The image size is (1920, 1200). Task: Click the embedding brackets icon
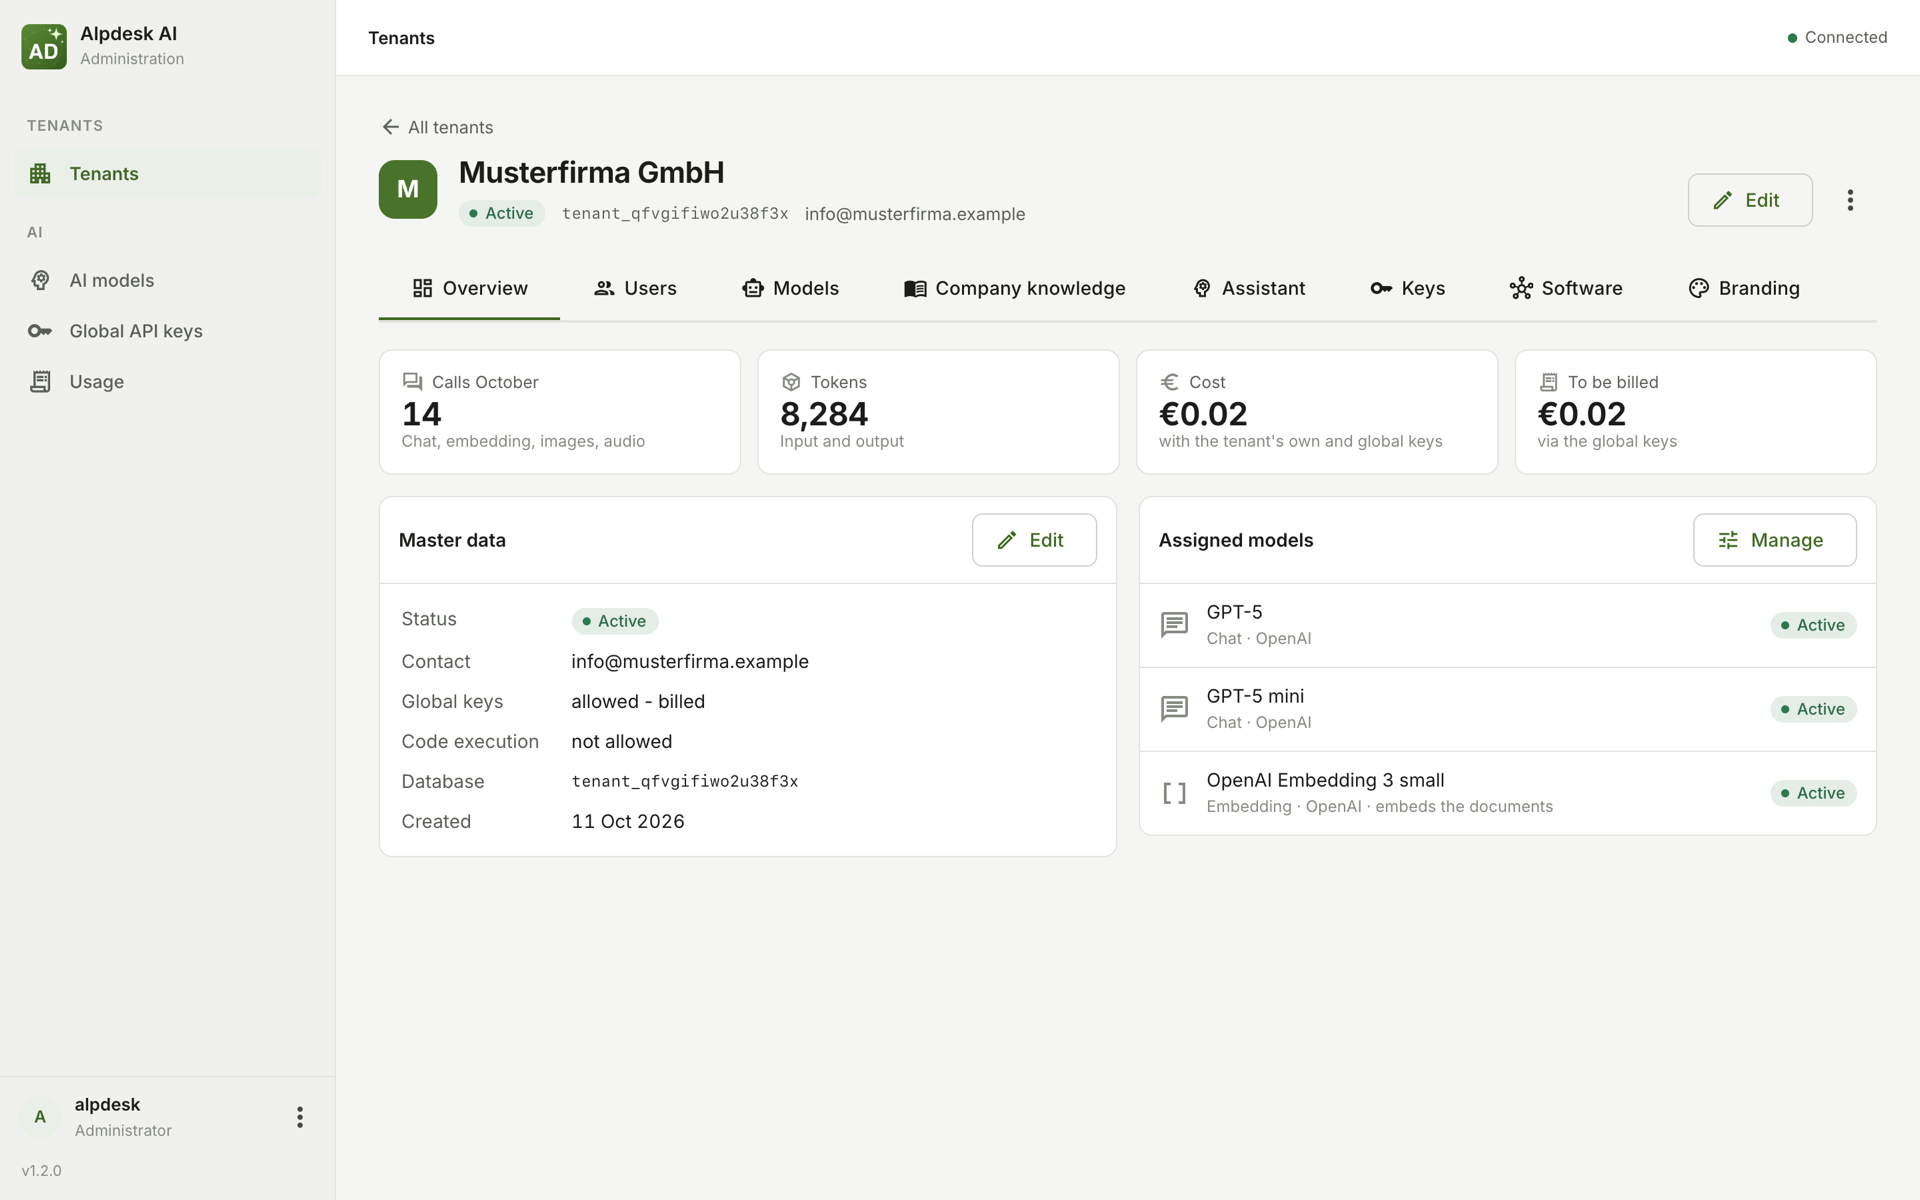point(1174,793)
